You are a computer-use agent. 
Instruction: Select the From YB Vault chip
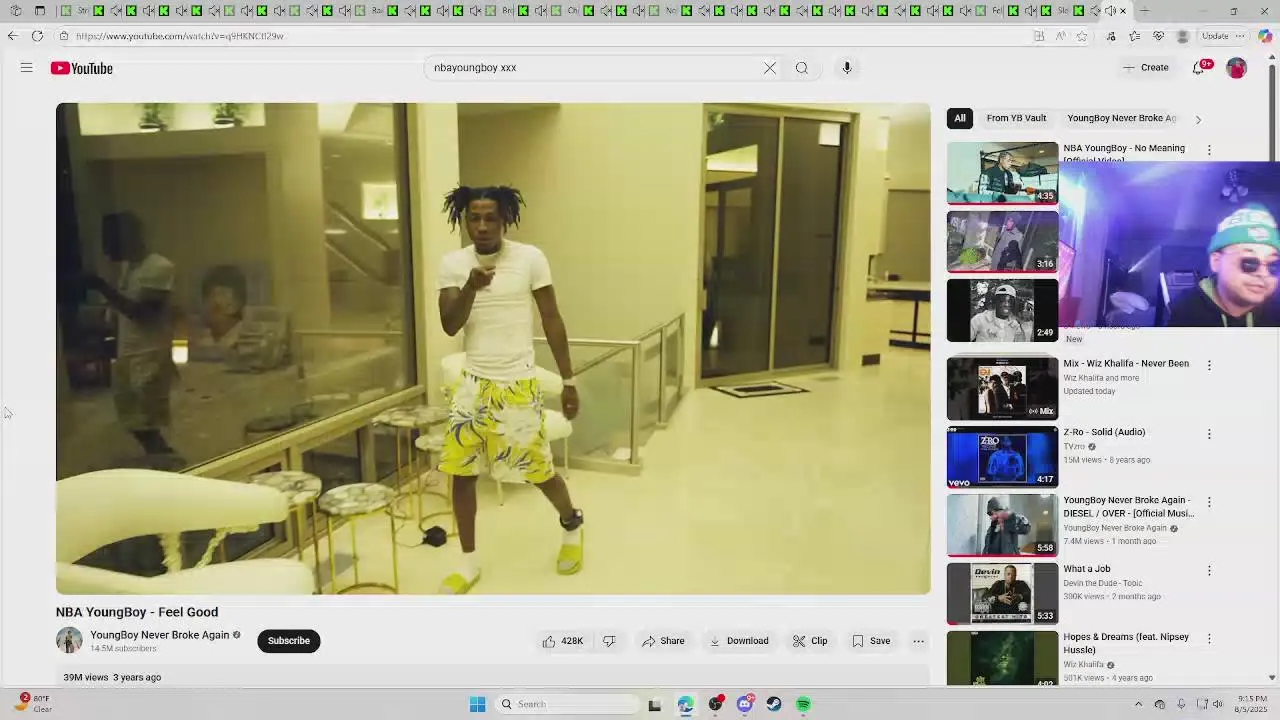[x=1016, y=118]
